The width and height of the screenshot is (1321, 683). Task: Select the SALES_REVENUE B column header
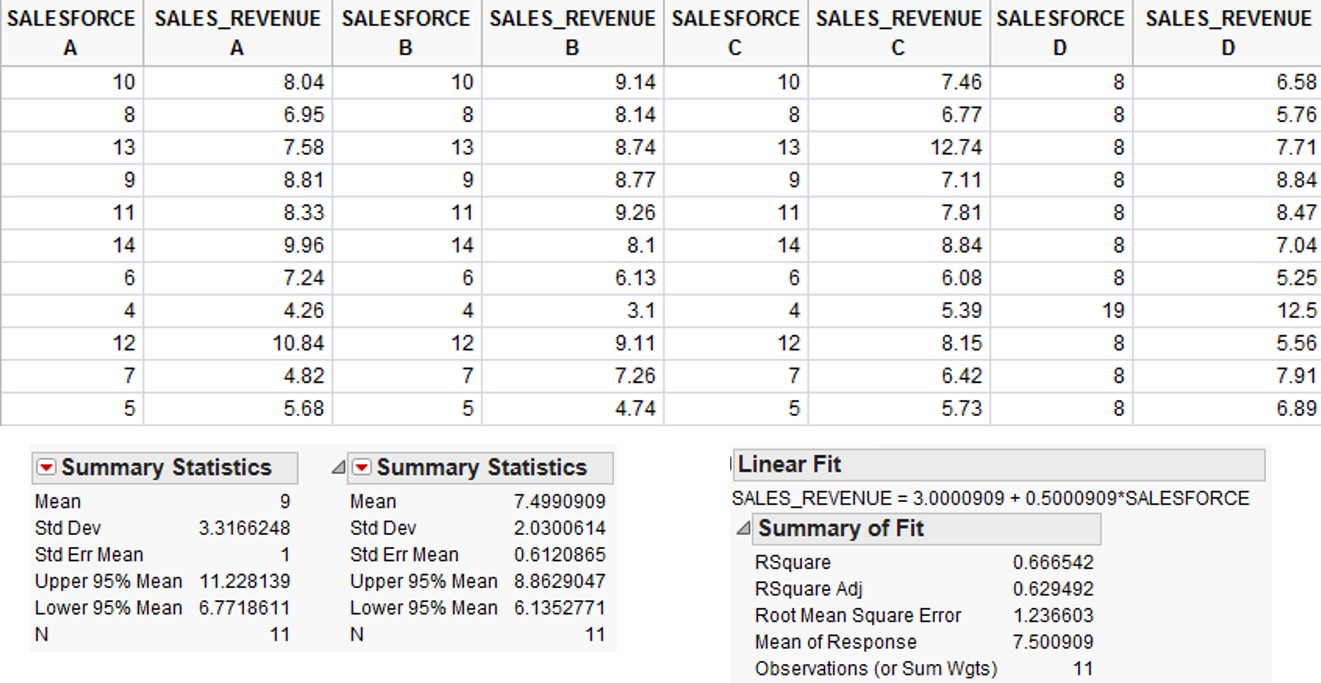(572, 33)
